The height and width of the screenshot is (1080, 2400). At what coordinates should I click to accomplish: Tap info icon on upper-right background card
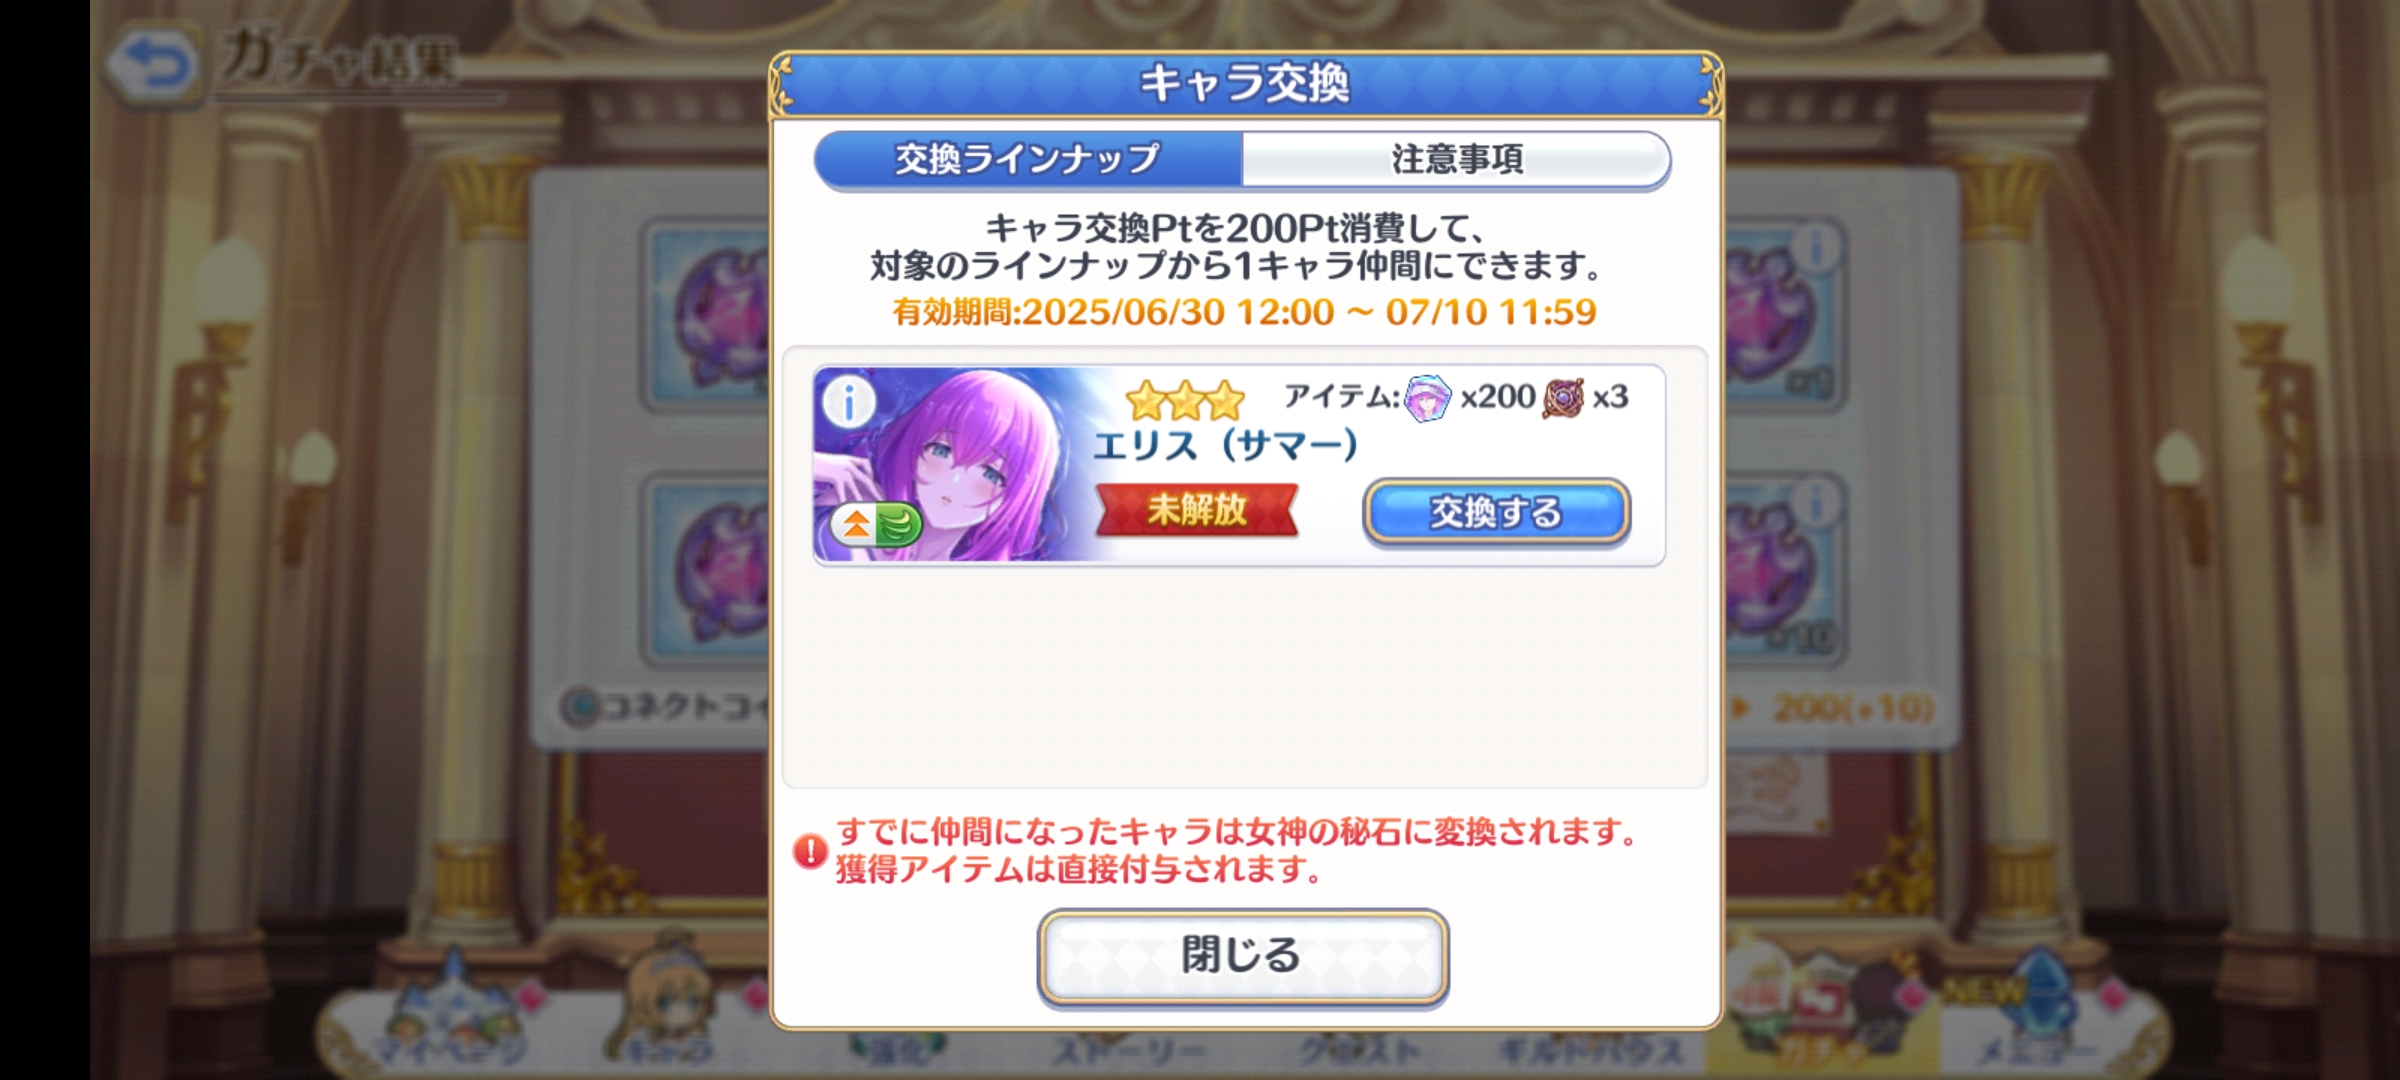point(1818,246)
